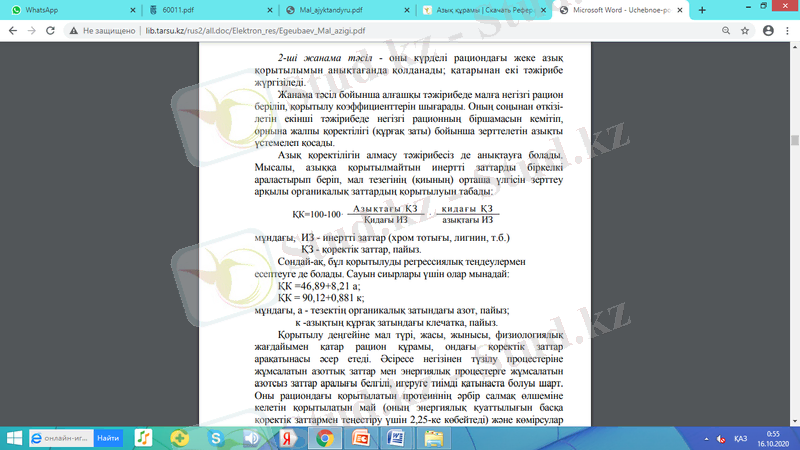
Task: Switch to the 60011.pdf tab
Action: (x=208, y=10)
